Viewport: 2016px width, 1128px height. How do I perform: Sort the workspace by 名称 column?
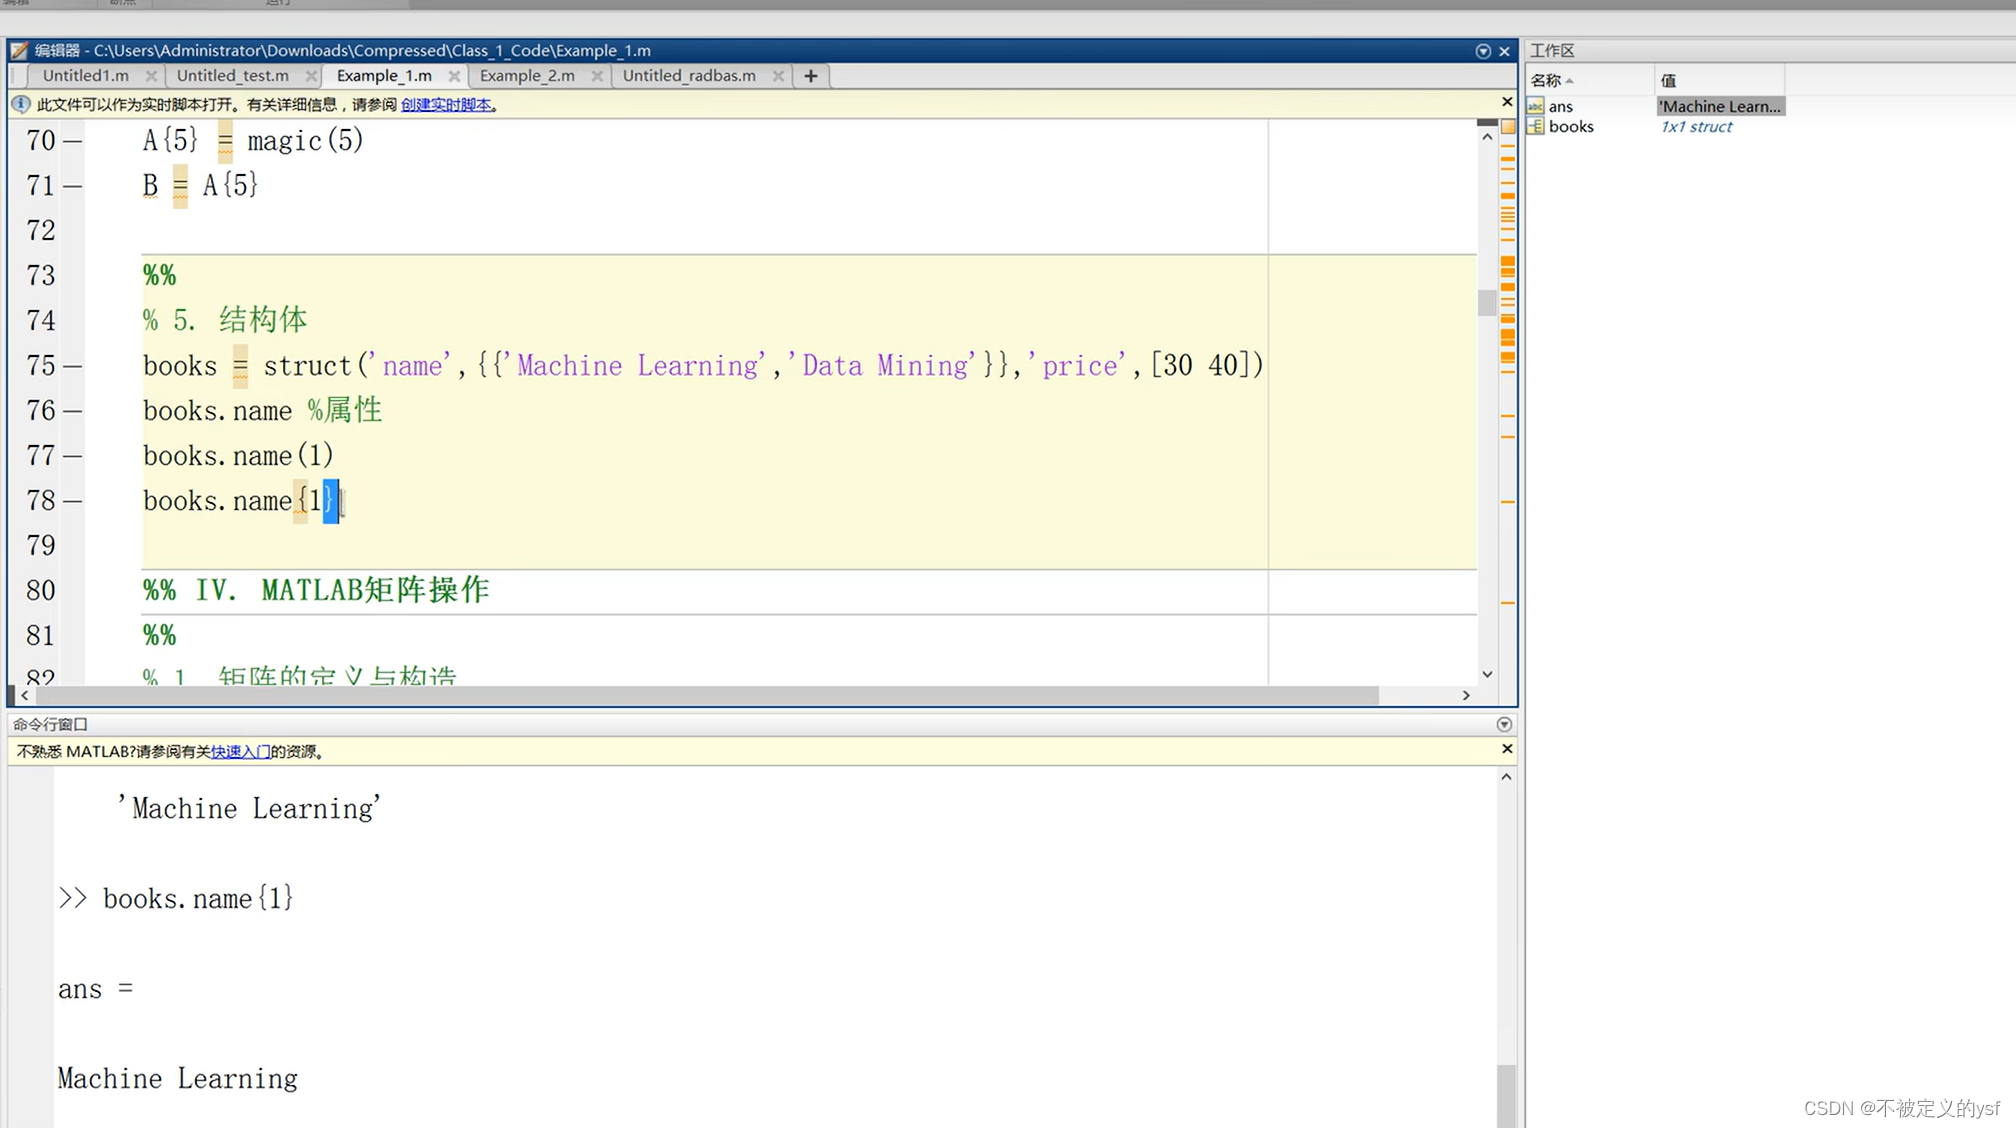click(1546, 80)
